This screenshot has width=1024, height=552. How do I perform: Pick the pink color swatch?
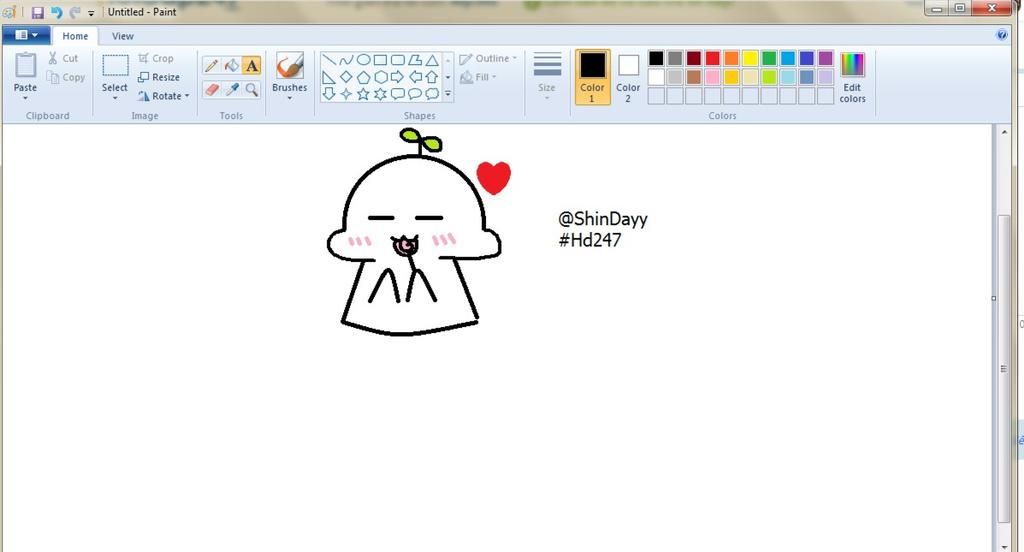[x=712, y=77]
